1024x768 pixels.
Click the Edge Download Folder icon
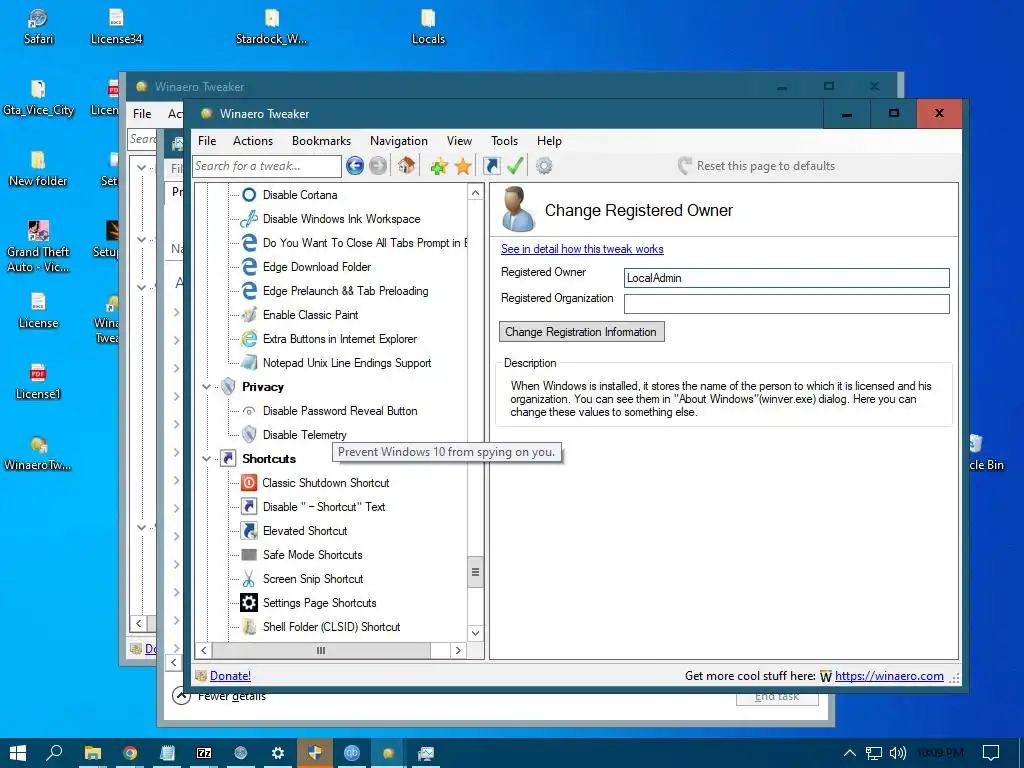[x=249, y=266]
